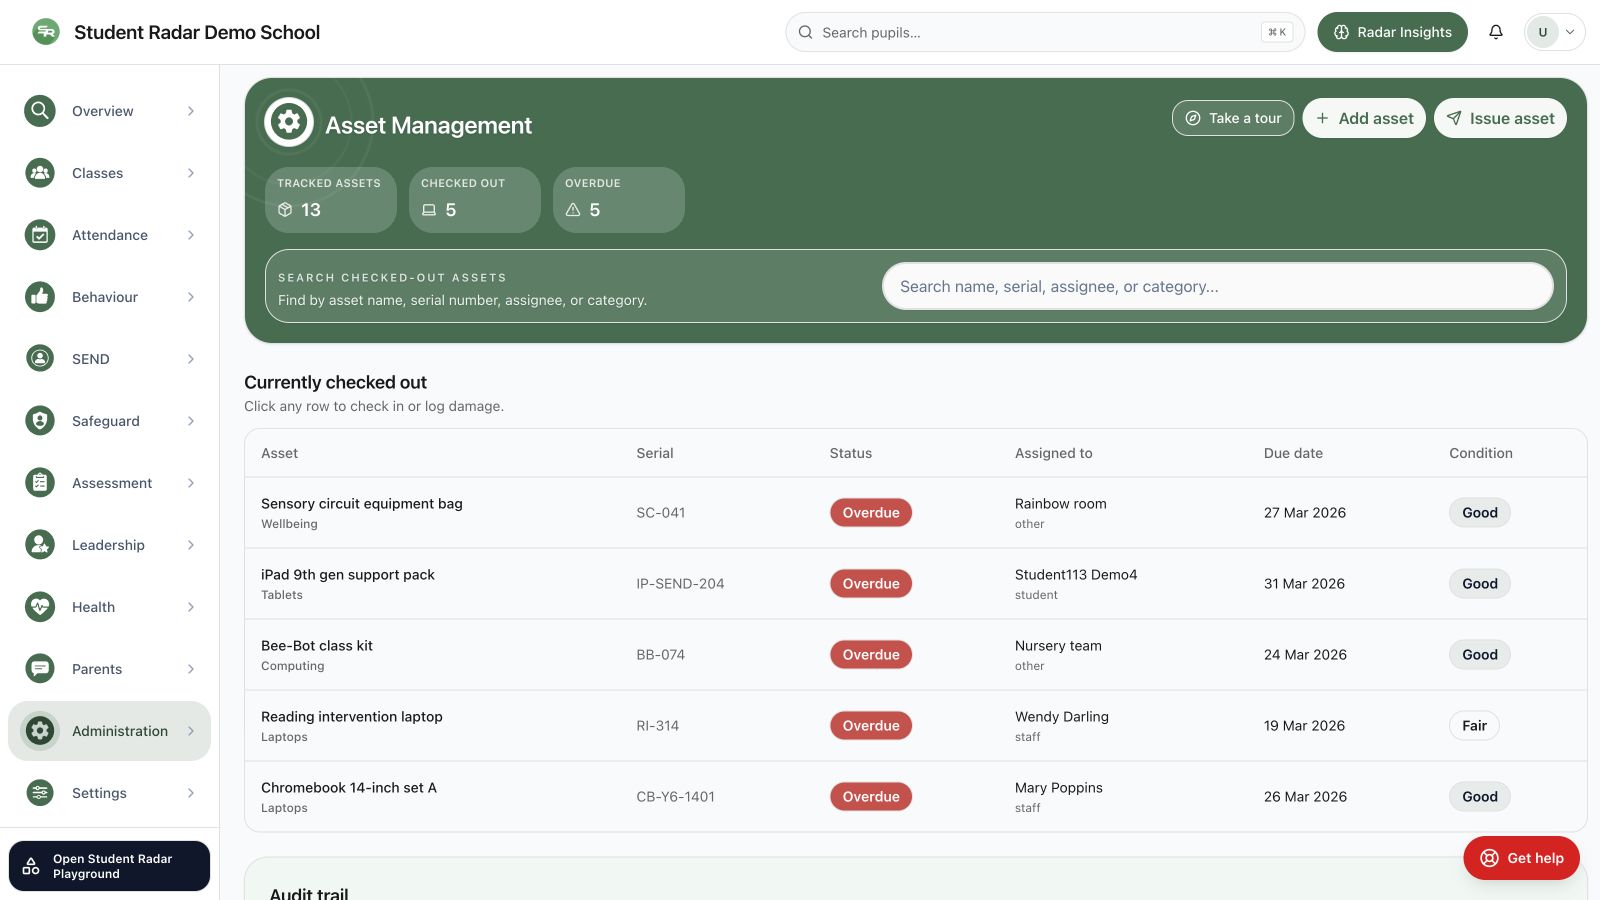Select the Health heartbeat icon
This screenshot has height=900, width=1600.
[40, 607]
